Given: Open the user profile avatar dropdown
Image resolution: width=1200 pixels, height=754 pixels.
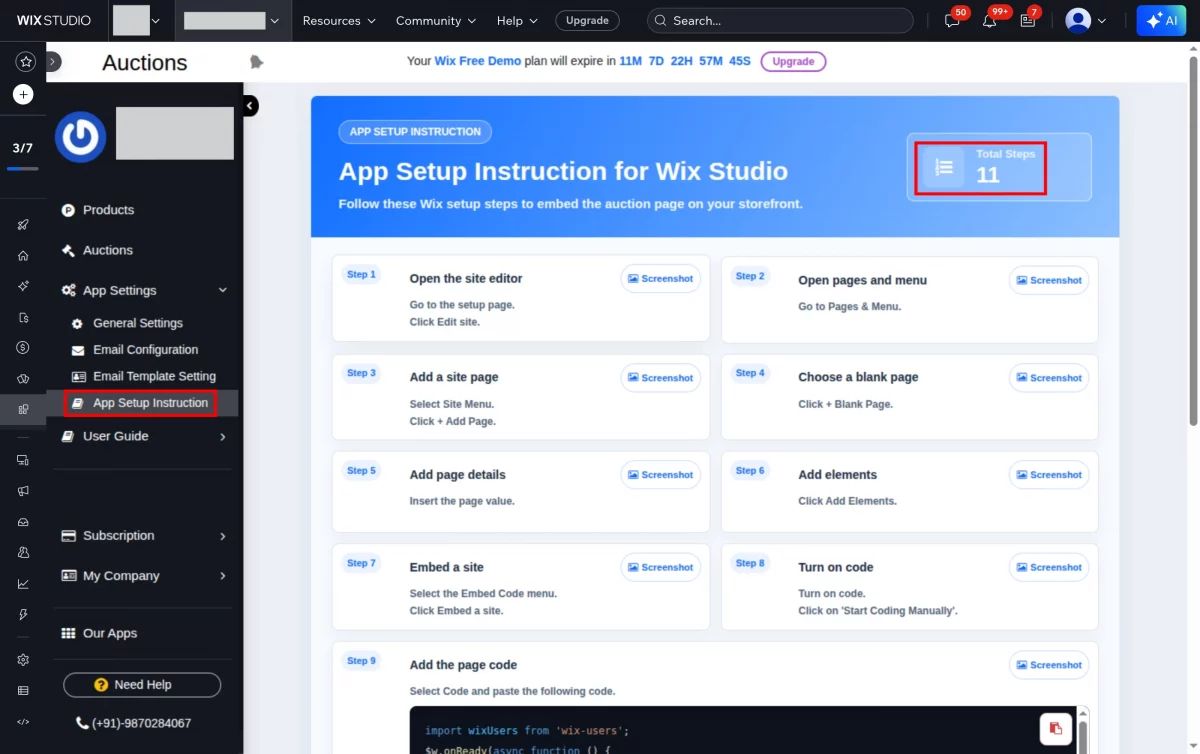Looking at the screenshot, I should (x=1086, y=20).
